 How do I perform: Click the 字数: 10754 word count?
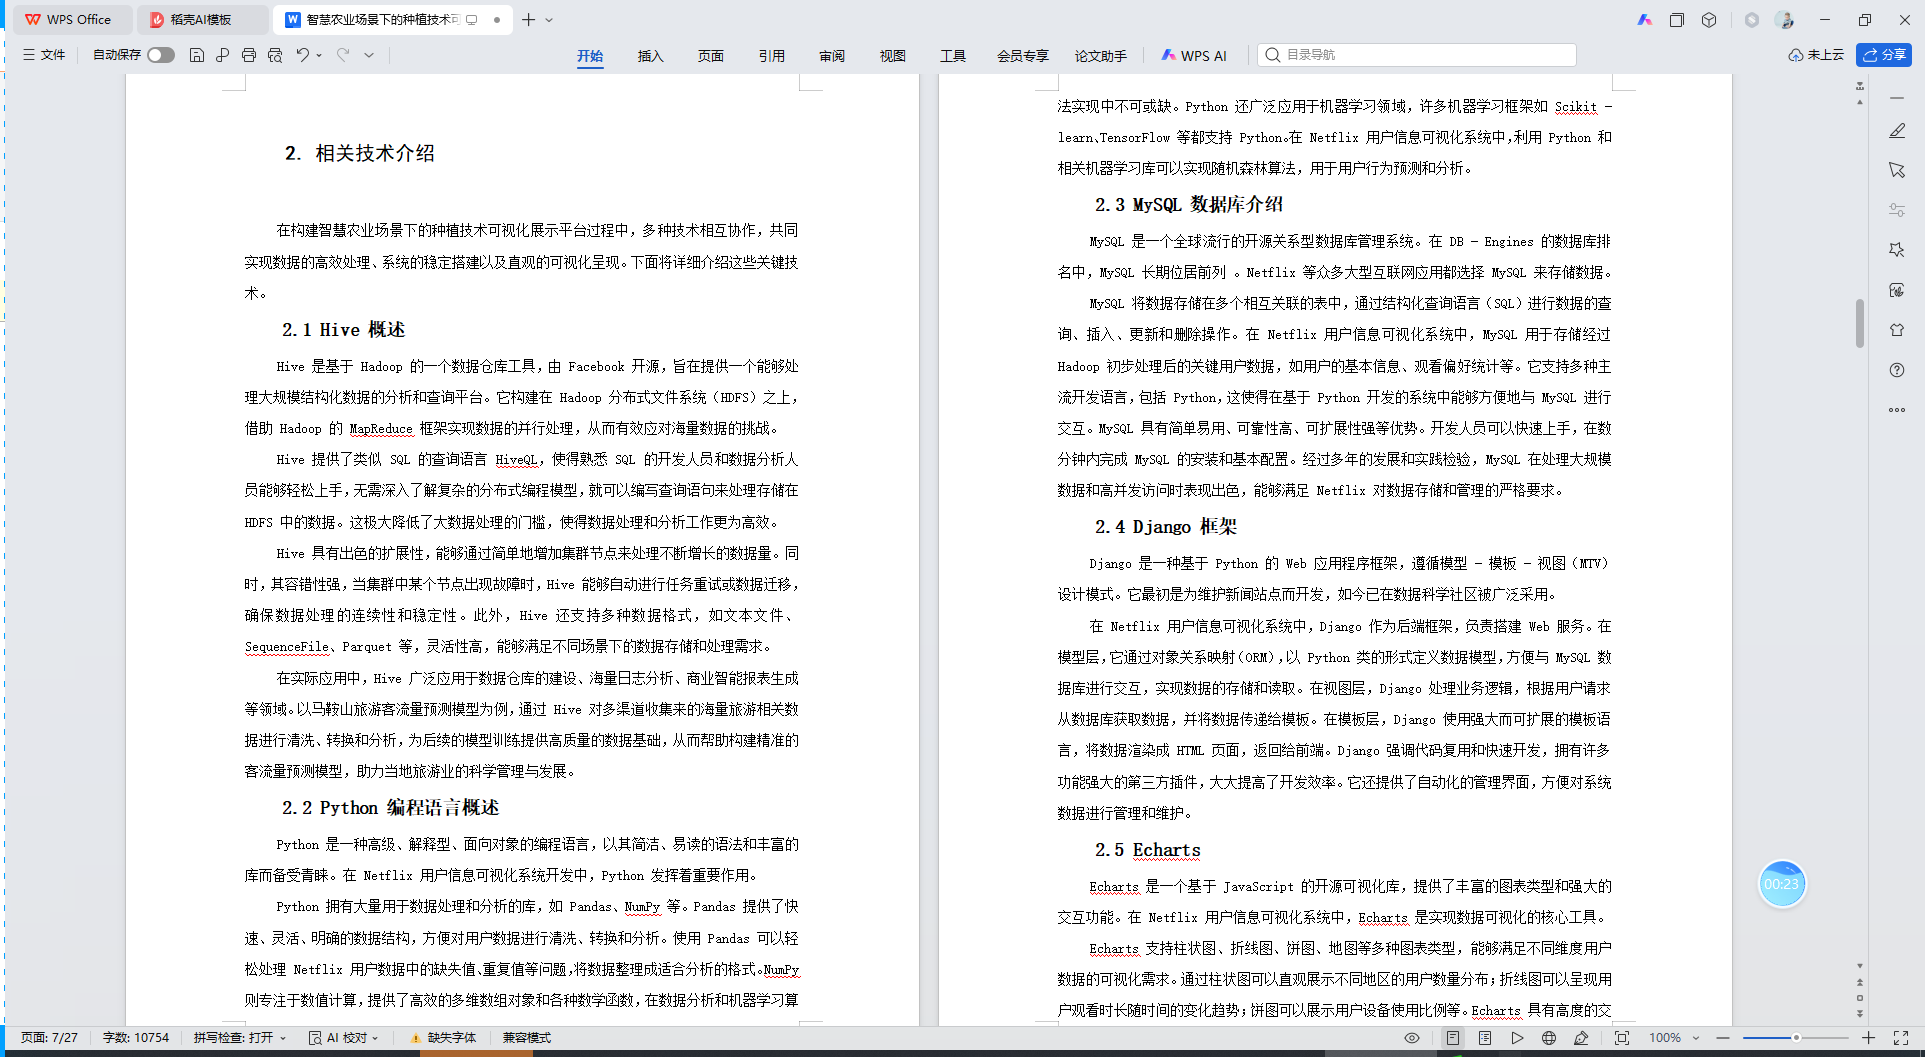coord(136,1038)
